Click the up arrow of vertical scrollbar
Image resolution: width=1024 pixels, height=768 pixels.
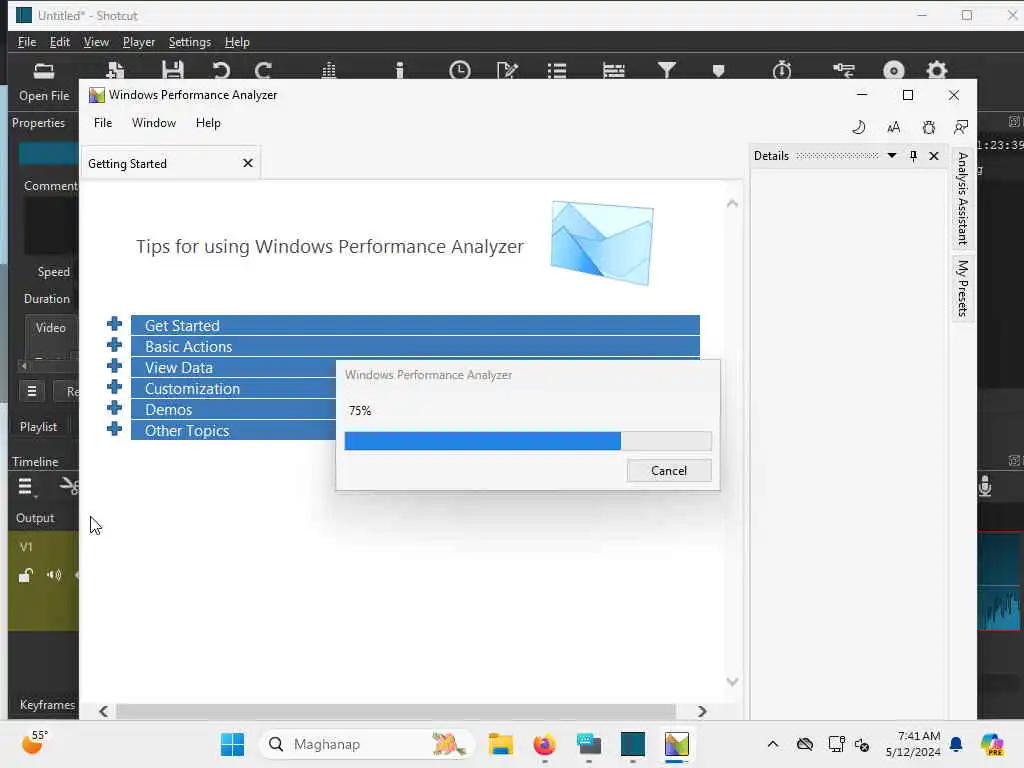click(x=732, y=204)
